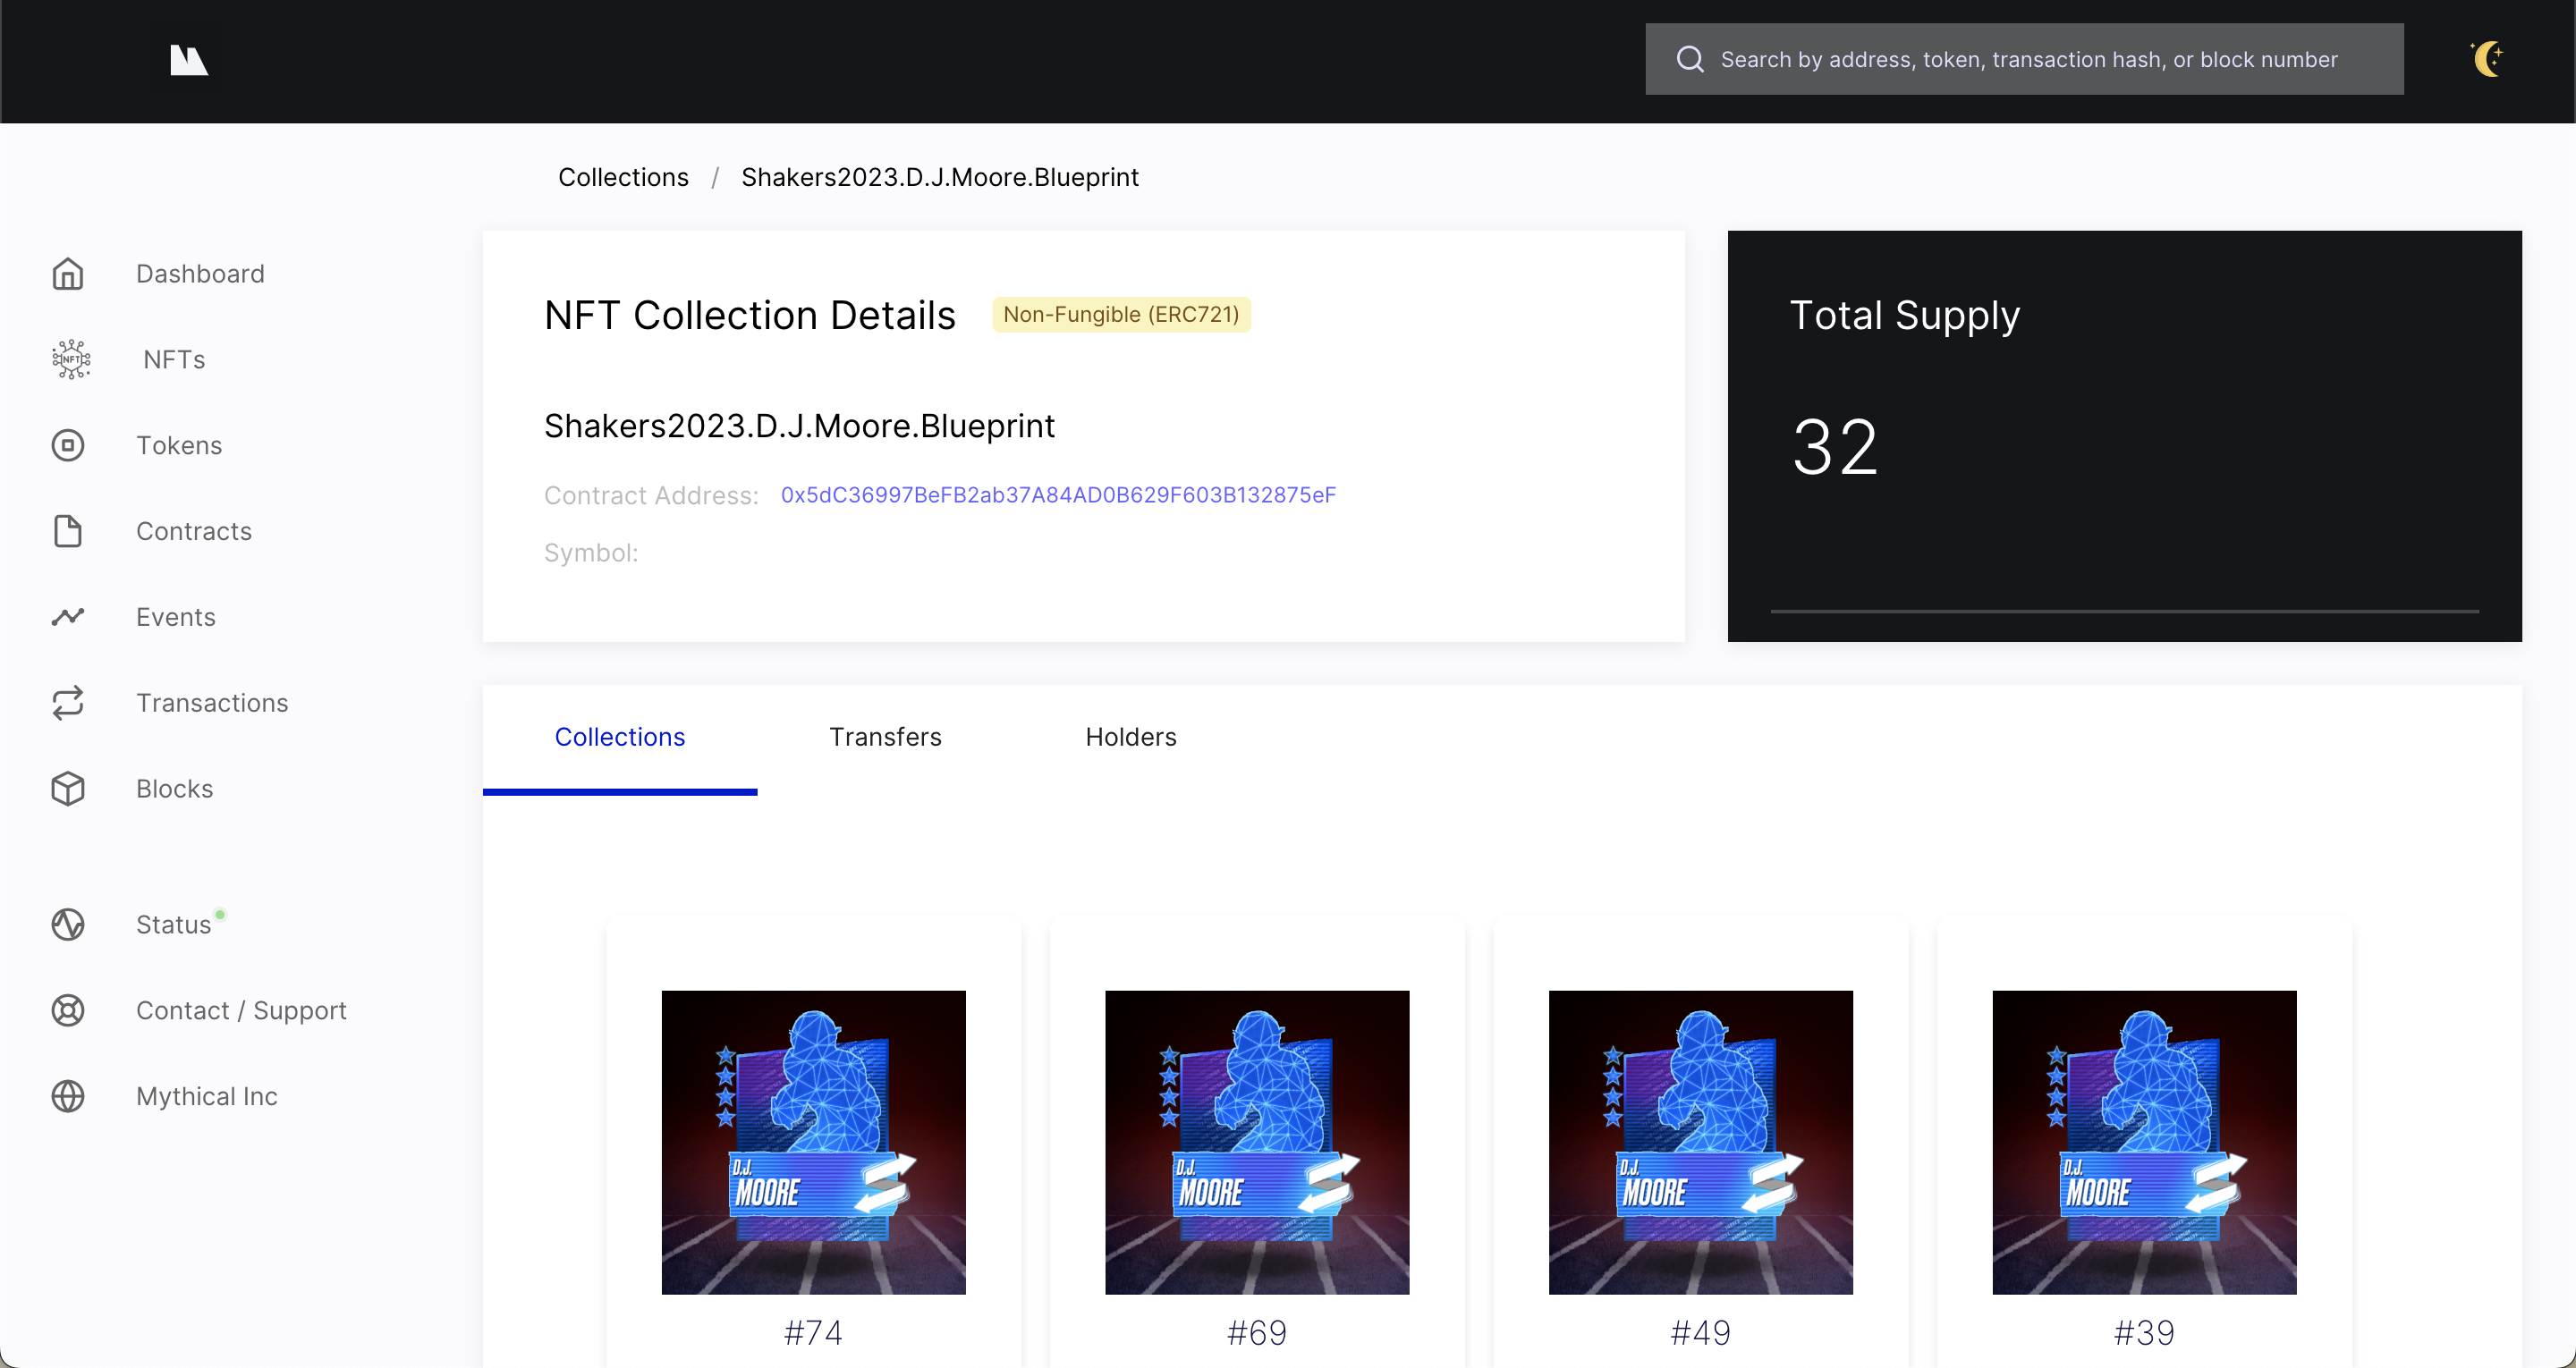The width and height of the screenshot is (2576, 1368).
Task: Open the Status sidebar link
Action: tap(174, 925)
